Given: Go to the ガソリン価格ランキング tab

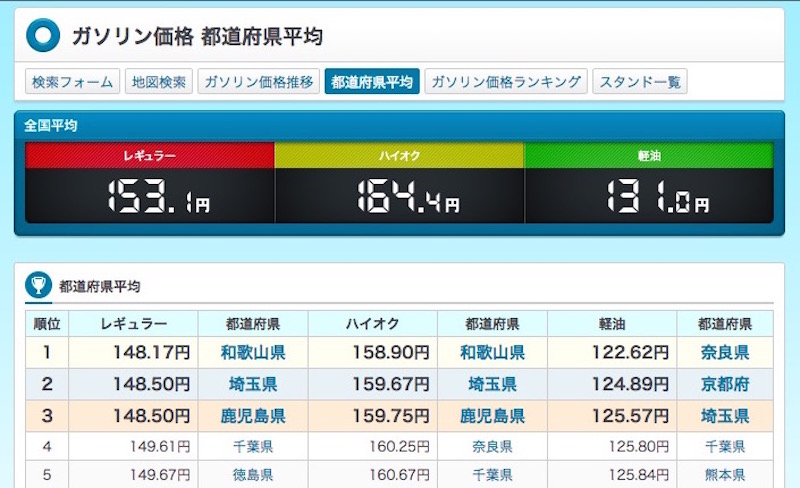Looking at the screenshot, I should coord(506,82).
